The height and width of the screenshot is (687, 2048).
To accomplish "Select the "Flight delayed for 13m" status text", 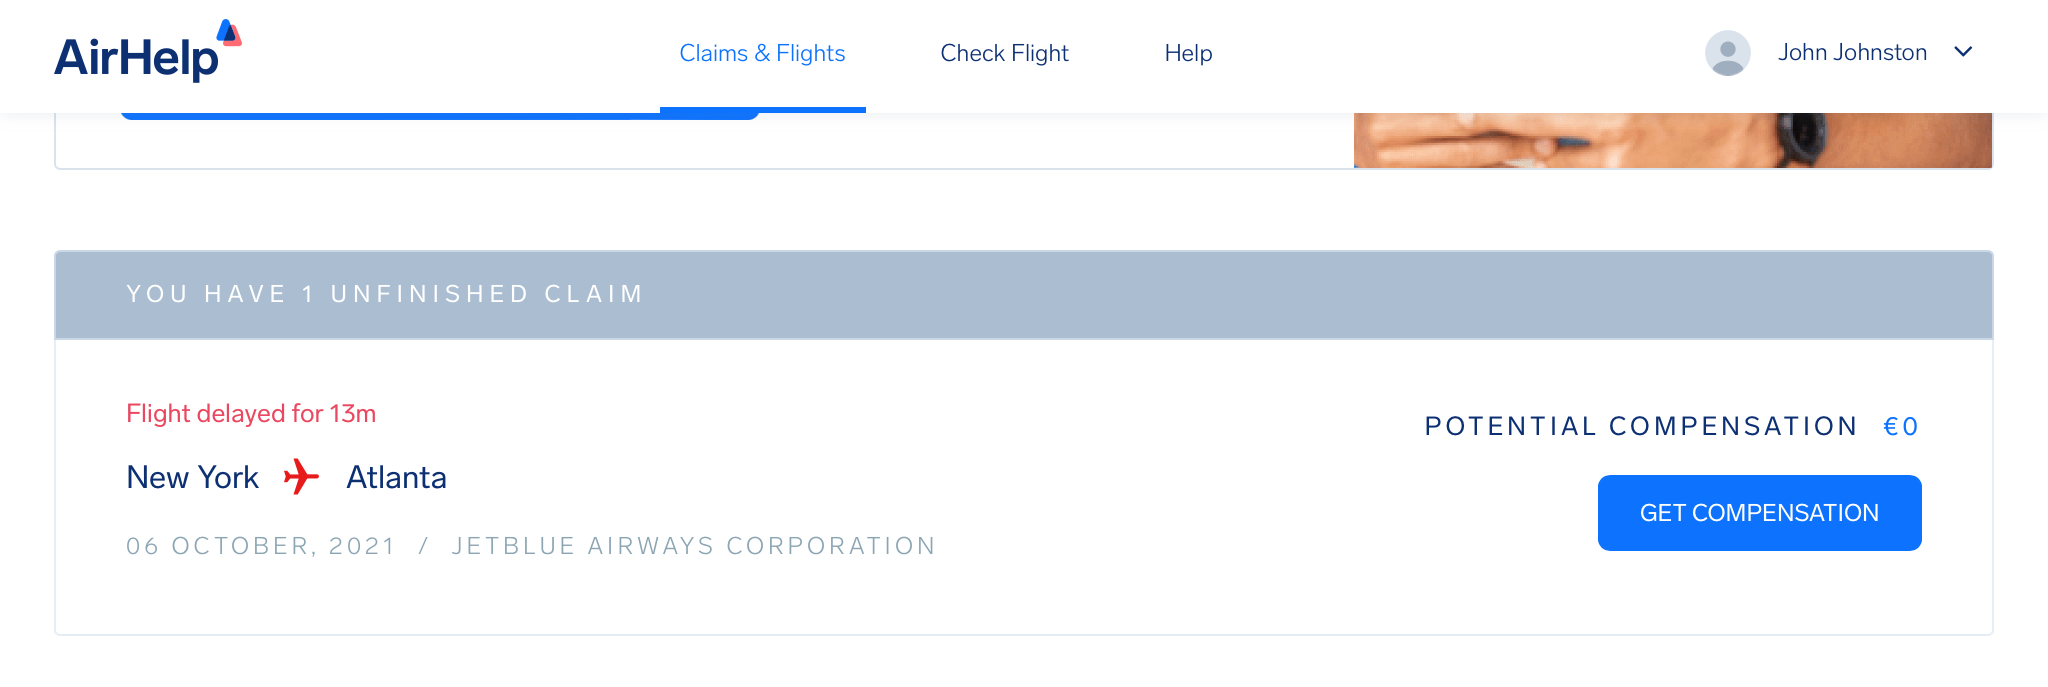I will tap(251, 414).
